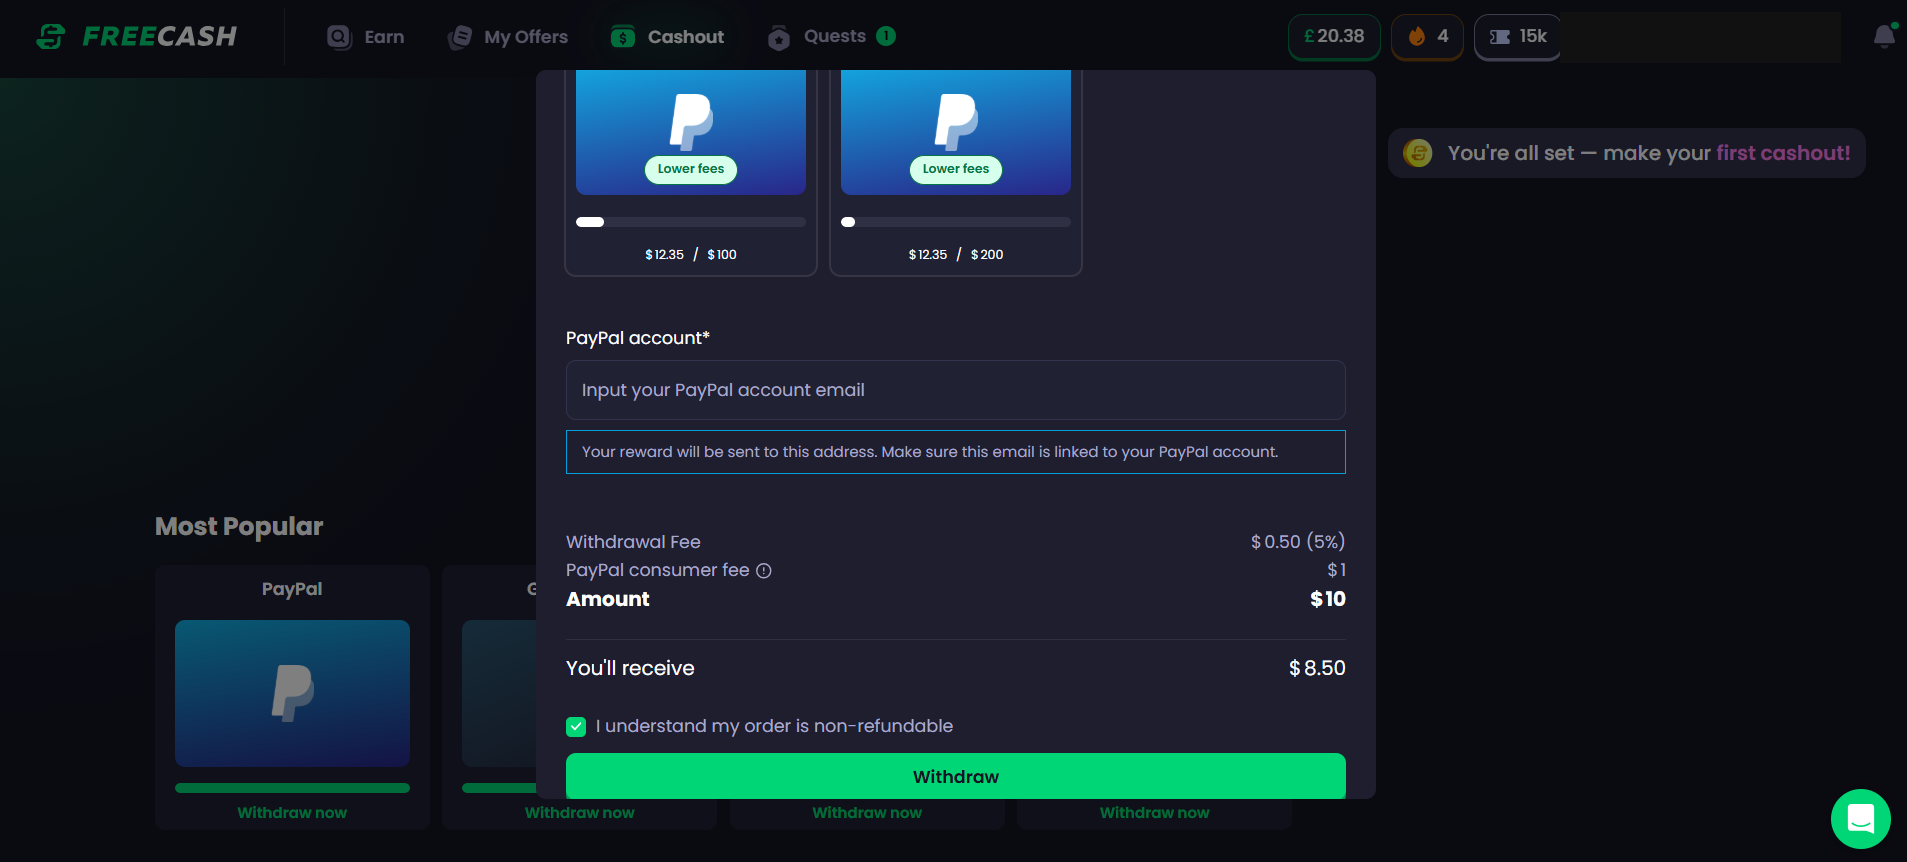1907x862 pixels.
Task: Click the 15k ticket icon
Action: point(1500,37)
